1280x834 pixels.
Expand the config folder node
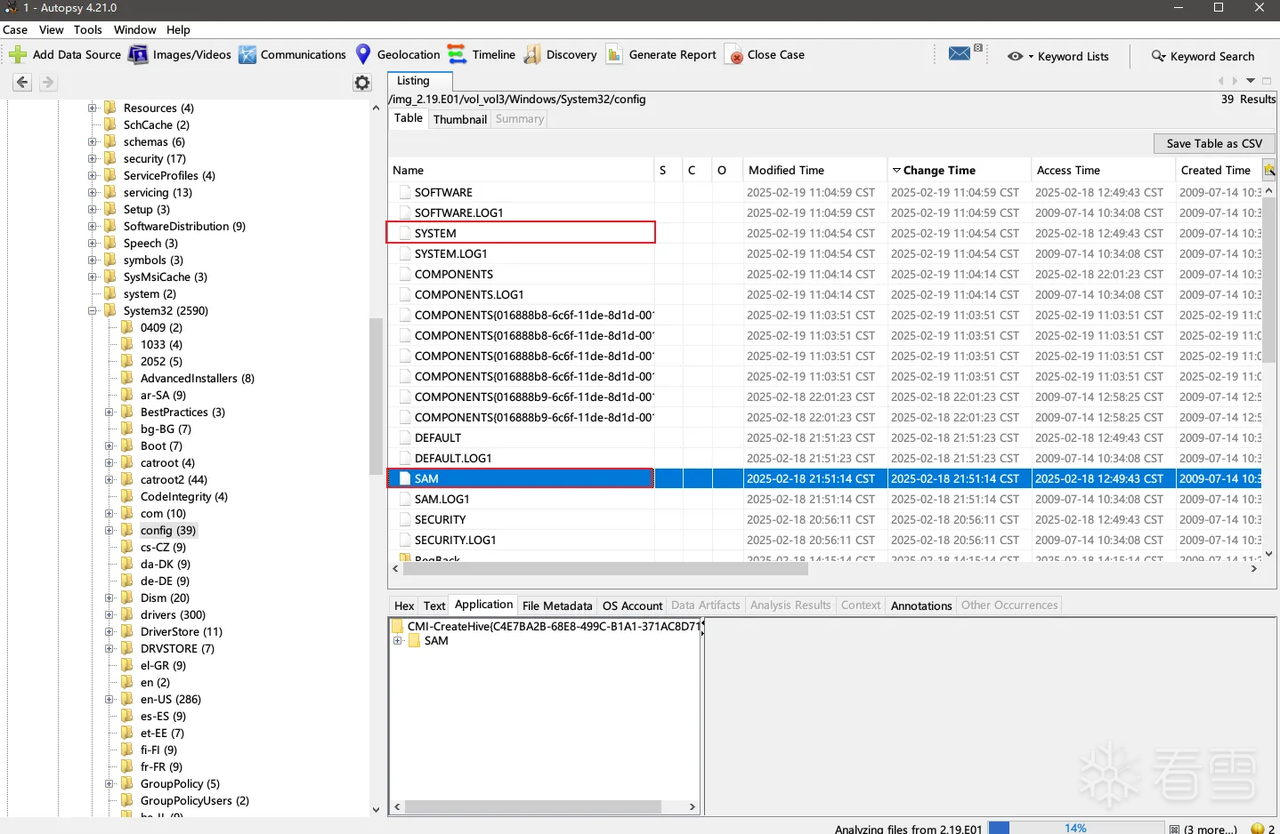(x=110, y=530)
